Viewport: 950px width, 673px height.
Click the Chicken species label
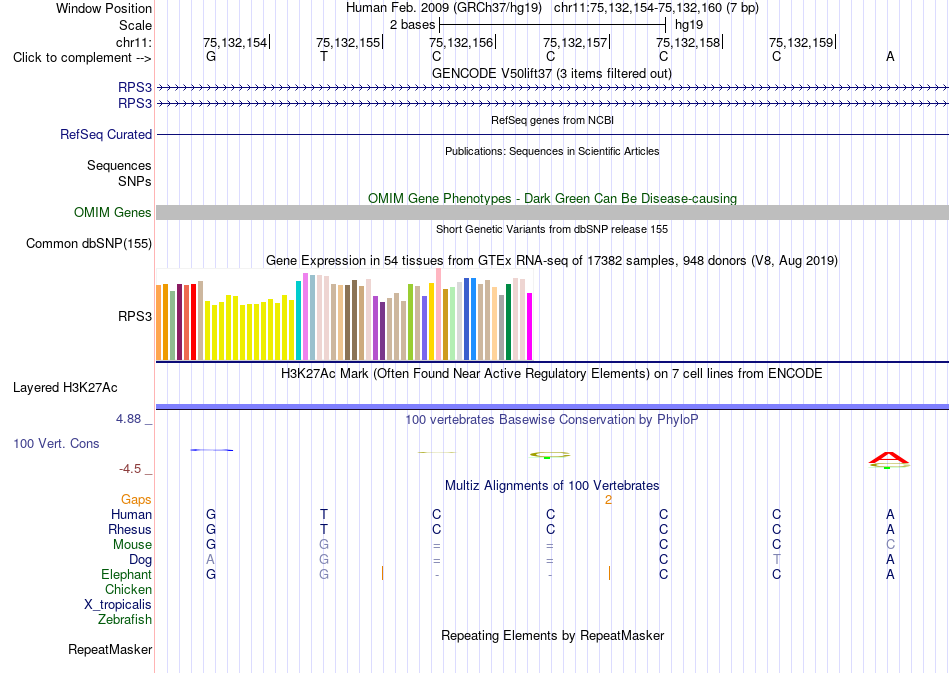(128, 589)
